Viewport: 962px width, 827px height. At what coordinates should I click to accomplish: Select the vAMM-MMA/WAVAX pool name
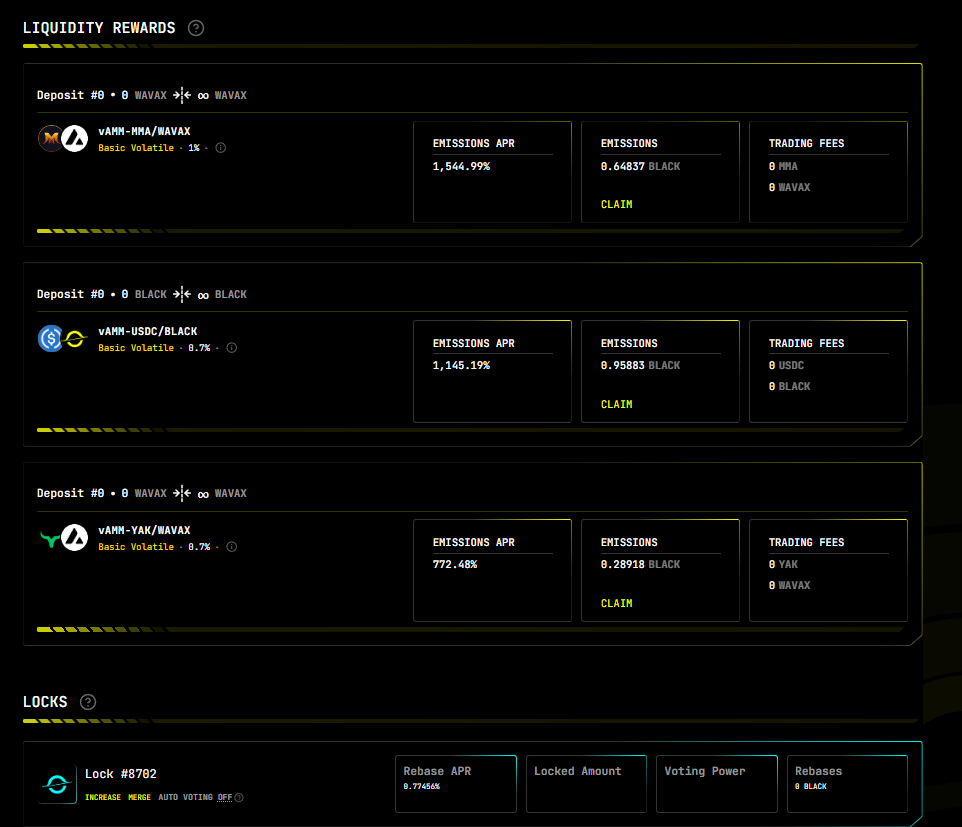144,131
